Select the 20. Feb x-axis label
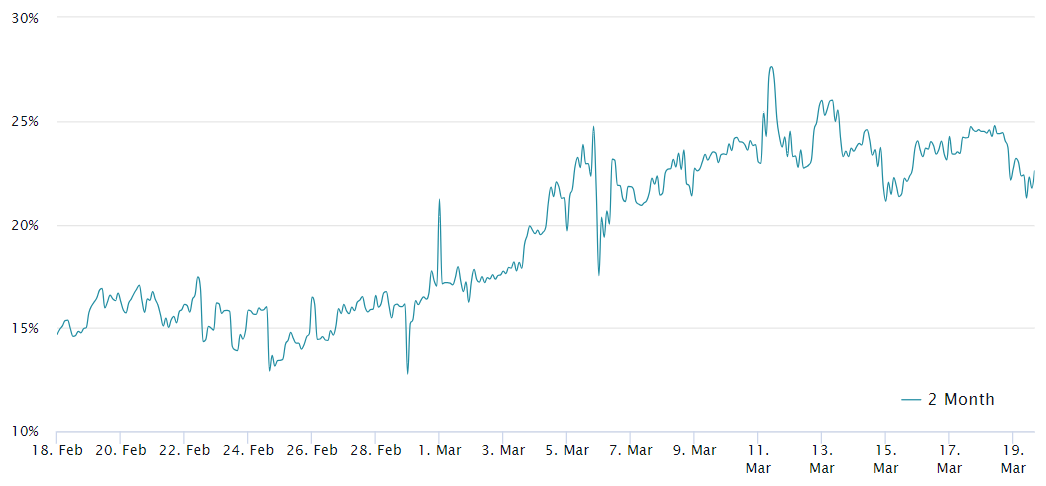Viewport: 1046px width, 486px height. tap(121, 450)
